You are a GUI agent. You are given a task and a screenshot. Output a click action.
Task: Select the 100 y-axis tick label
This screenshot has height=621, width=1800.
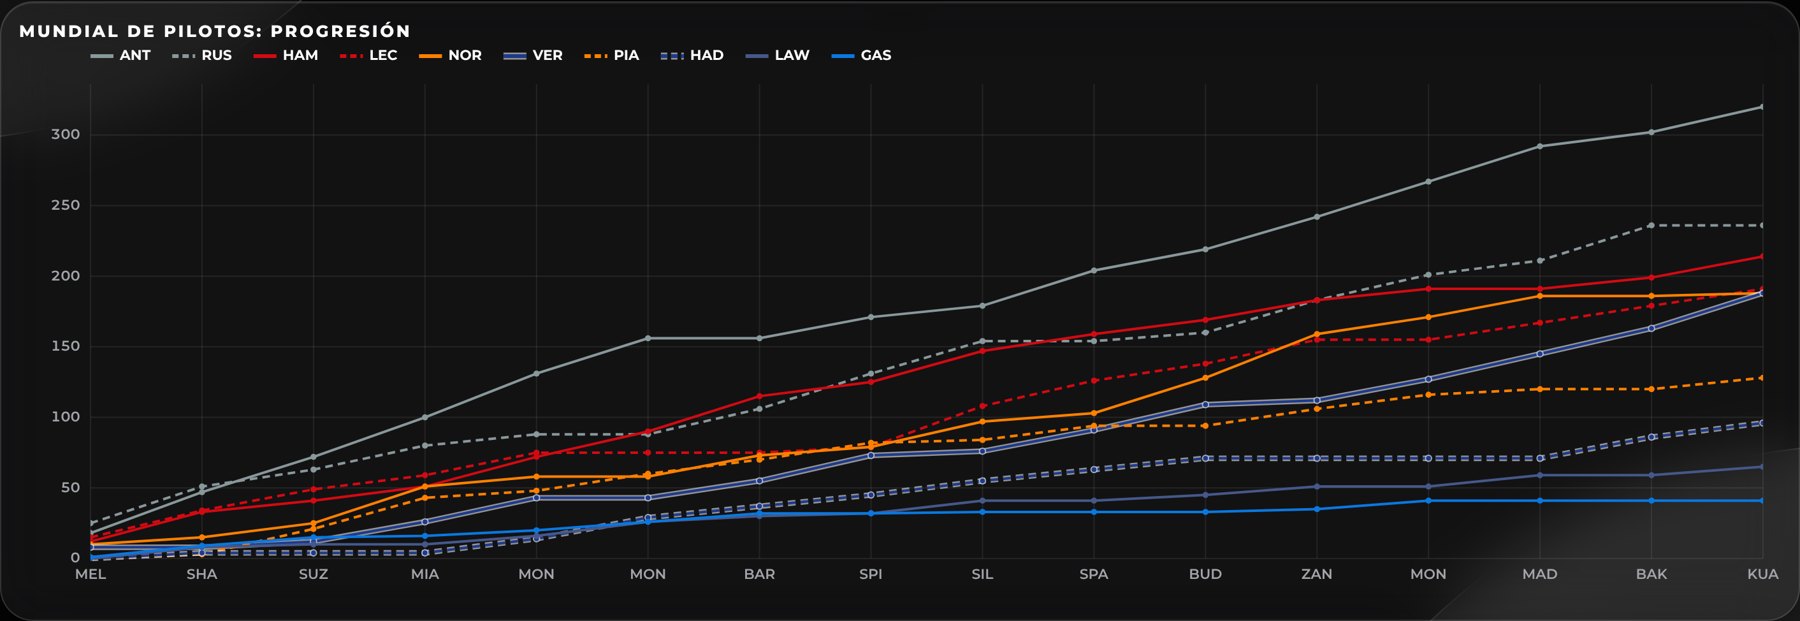(x=66, y=417)
